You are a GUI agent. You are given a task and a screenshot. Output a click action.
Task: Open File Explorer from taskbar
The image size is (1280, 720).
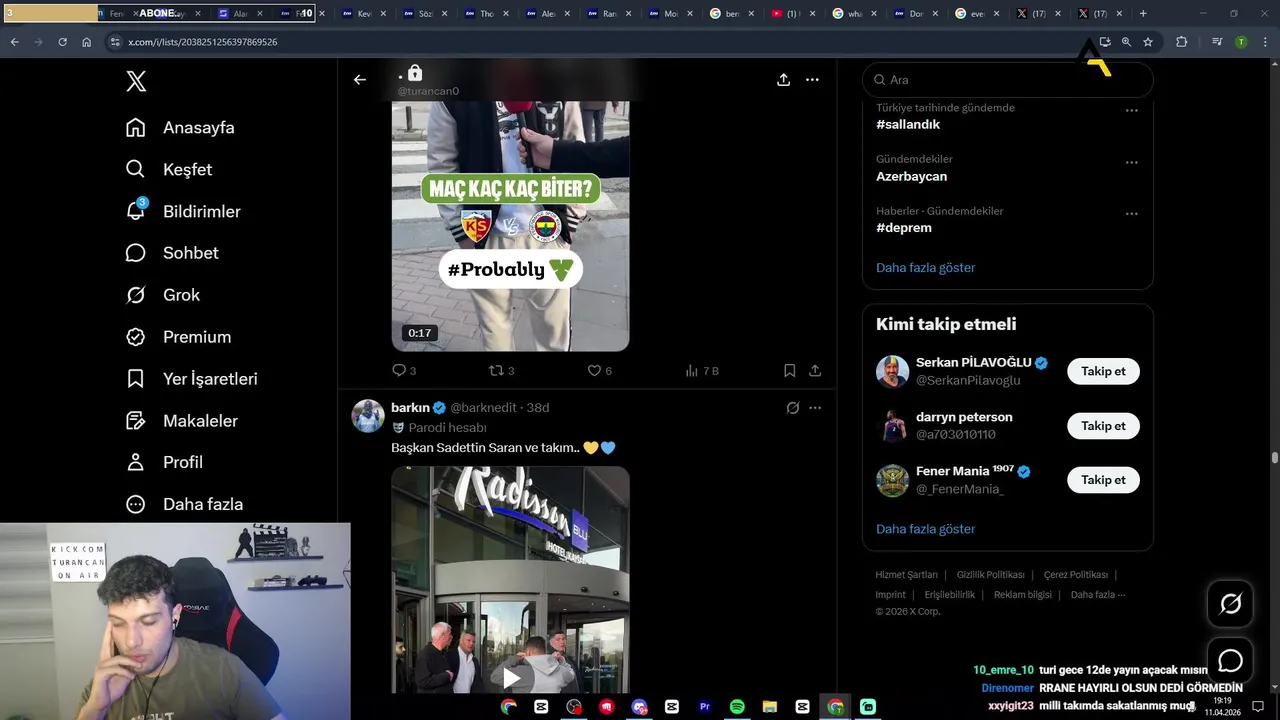tap(769, 707)
